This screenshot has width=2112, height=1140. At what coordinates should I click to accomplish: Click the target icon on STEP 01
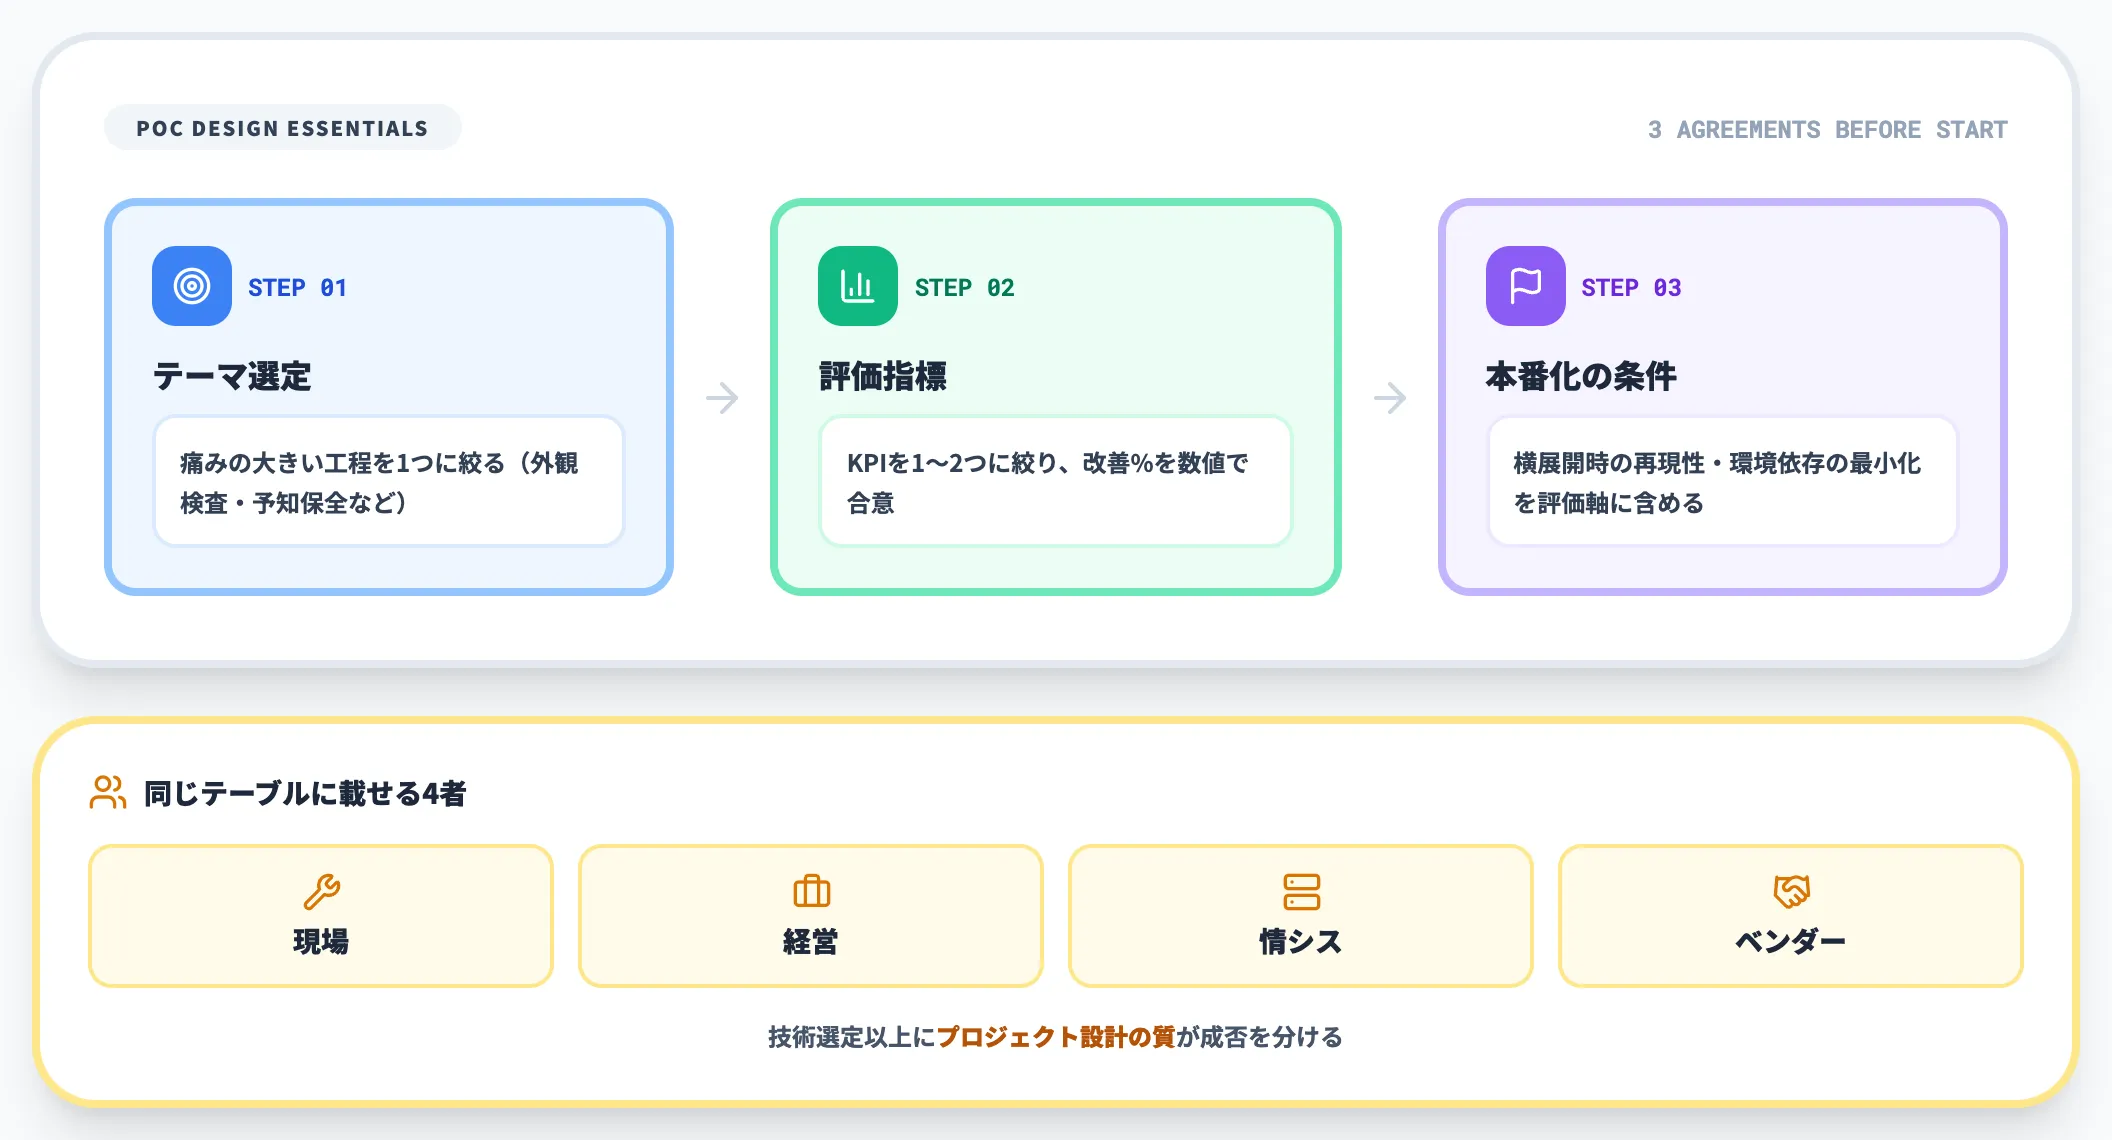pyautogui.click(x=191, y=287)
